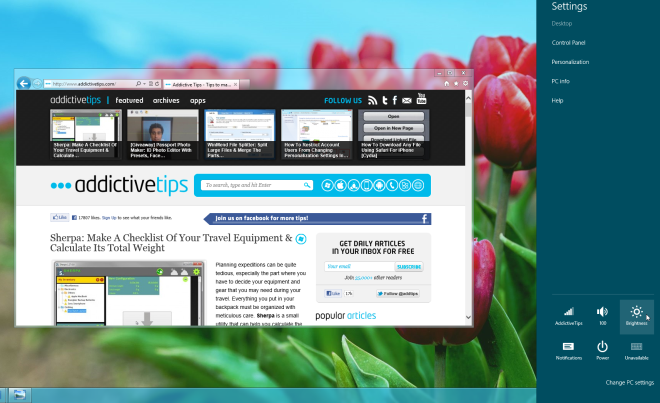Click the Facebook follow icon in header
The width and height of the screenshot is (660, 403).
coord(395,100)
